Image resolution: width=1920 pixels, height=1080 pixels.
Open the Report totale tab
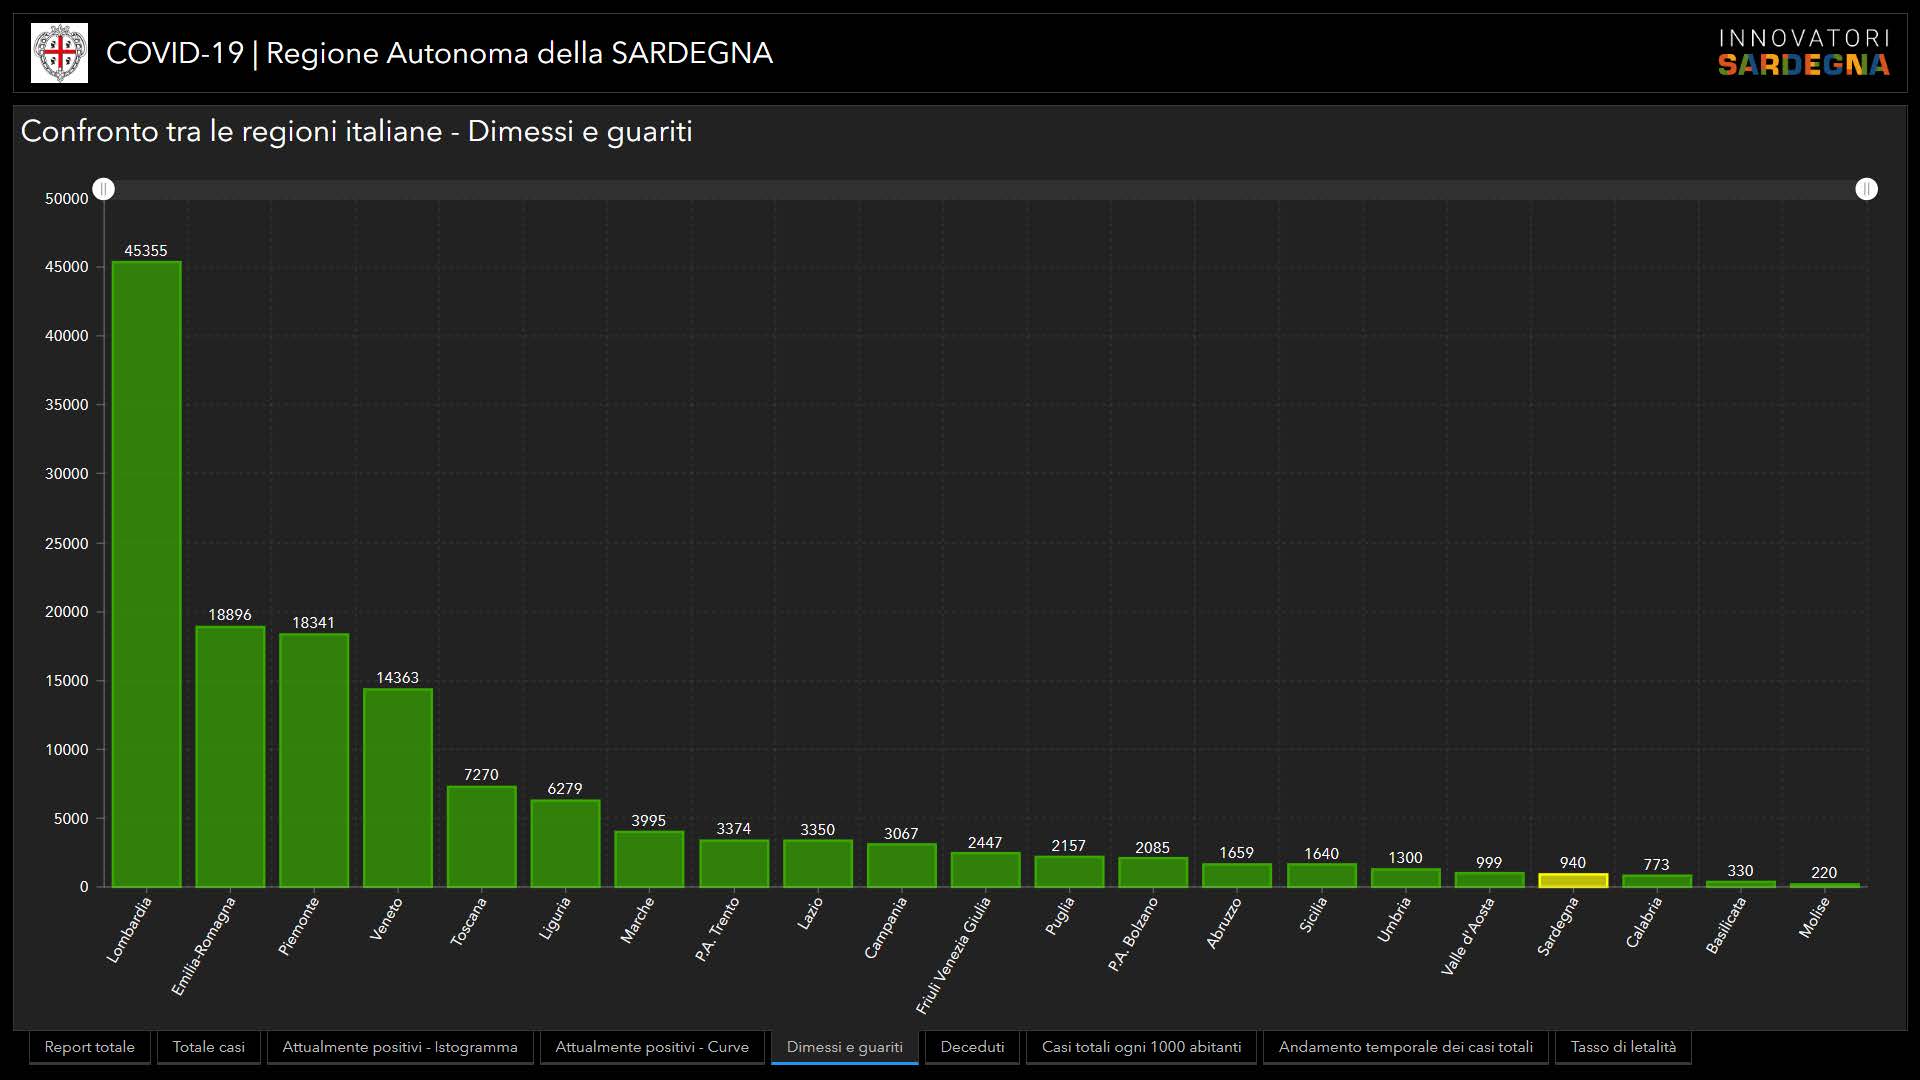pos(90,1047)
